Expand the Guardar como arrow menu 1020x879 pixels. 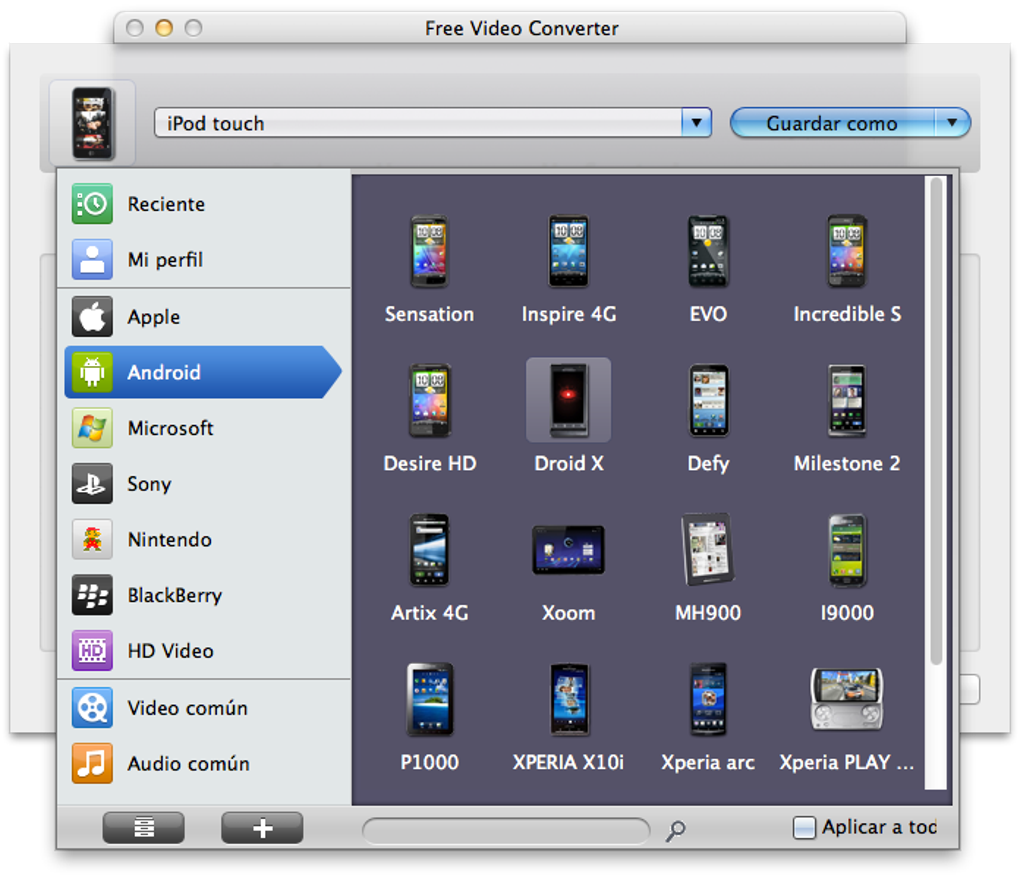(952, 122)
